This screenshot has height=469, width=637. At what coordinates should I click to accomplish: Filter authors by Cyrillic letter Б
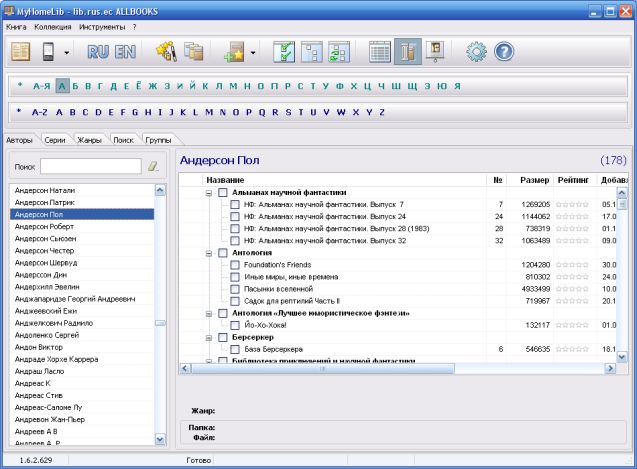click(x=75, y=86)
